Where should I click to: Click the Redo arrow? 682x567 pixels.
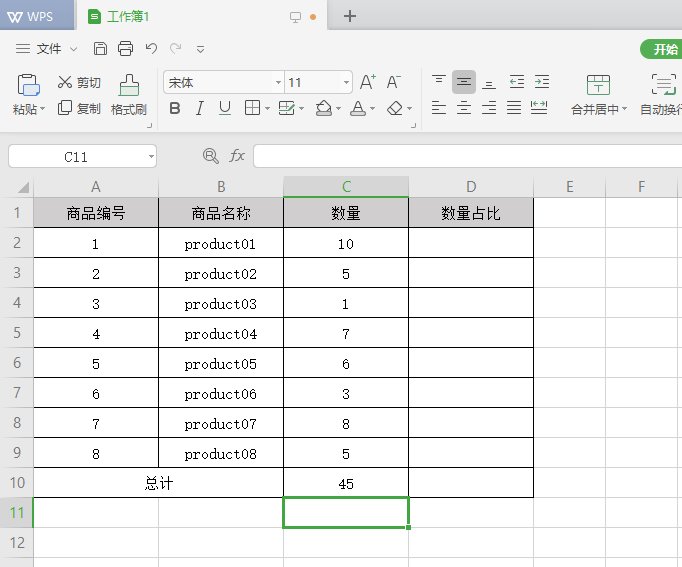(176, 48)
